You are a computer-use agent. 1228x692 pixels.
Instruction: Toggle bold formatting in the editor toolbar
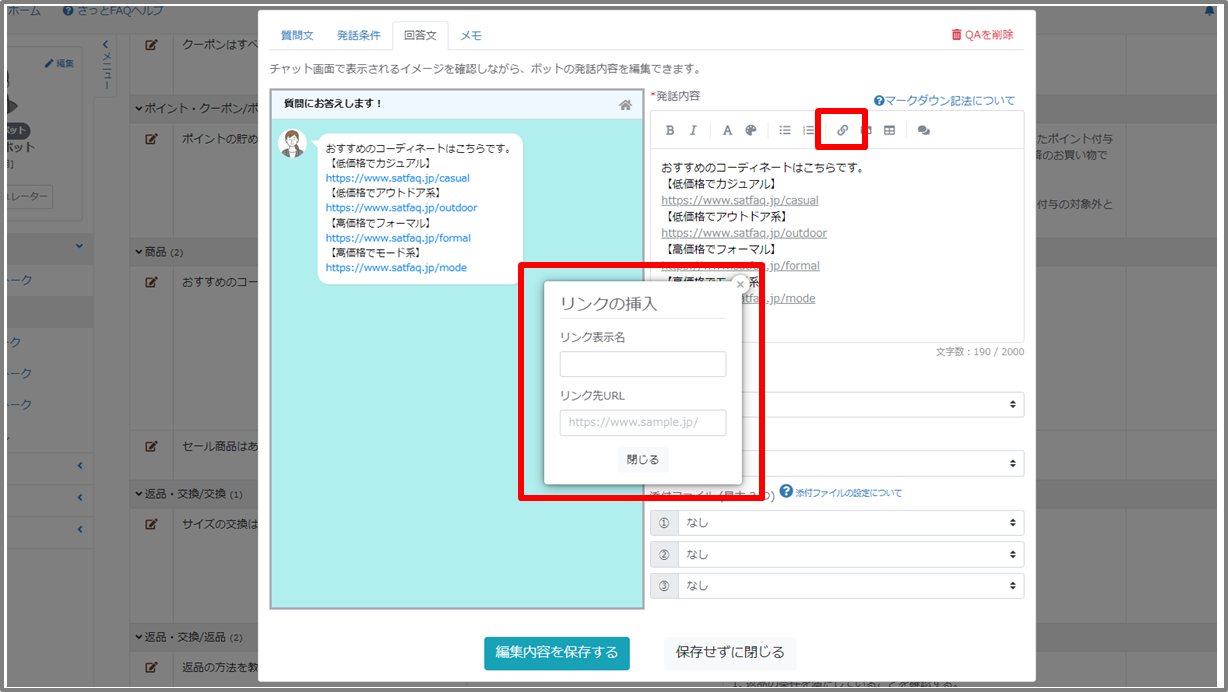[x=670, y=130]
